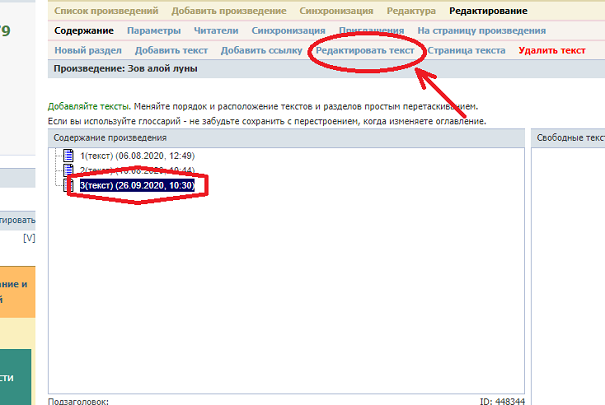Click the document icon of text 3
The width and height of the screenshot is (605, 405).
(x=69, y=185)
